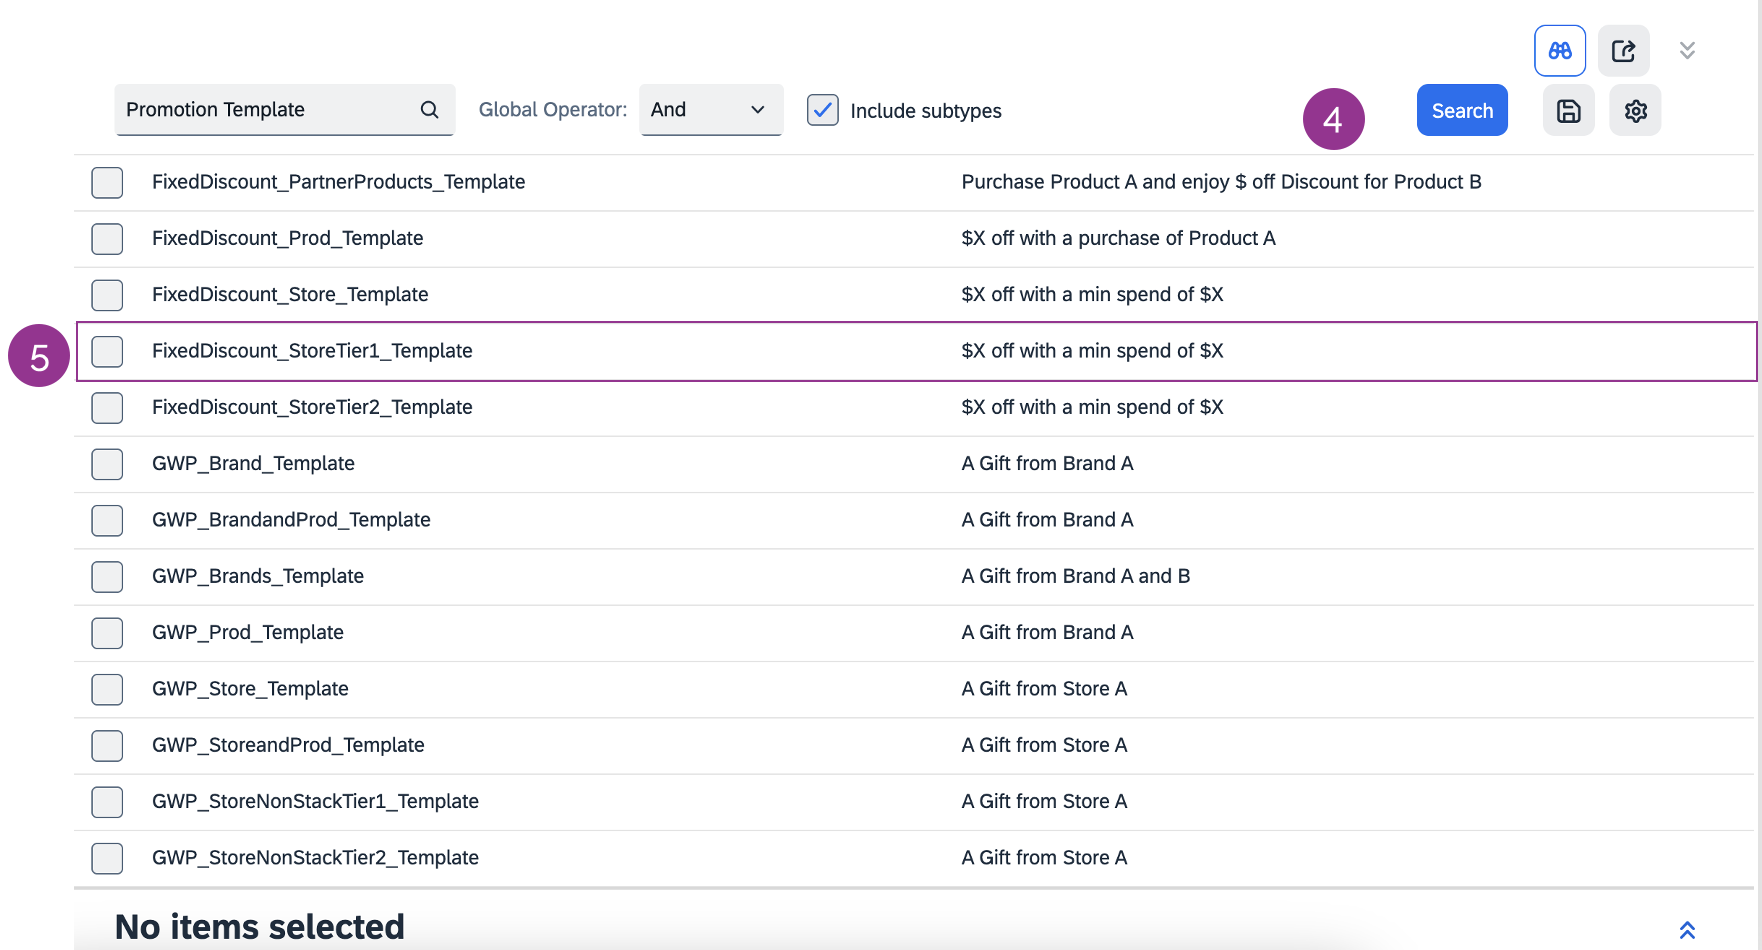Click the GWP_StoreNonStackTier2_Template item
Viewport: 1762px width, 950px height.
315,858
